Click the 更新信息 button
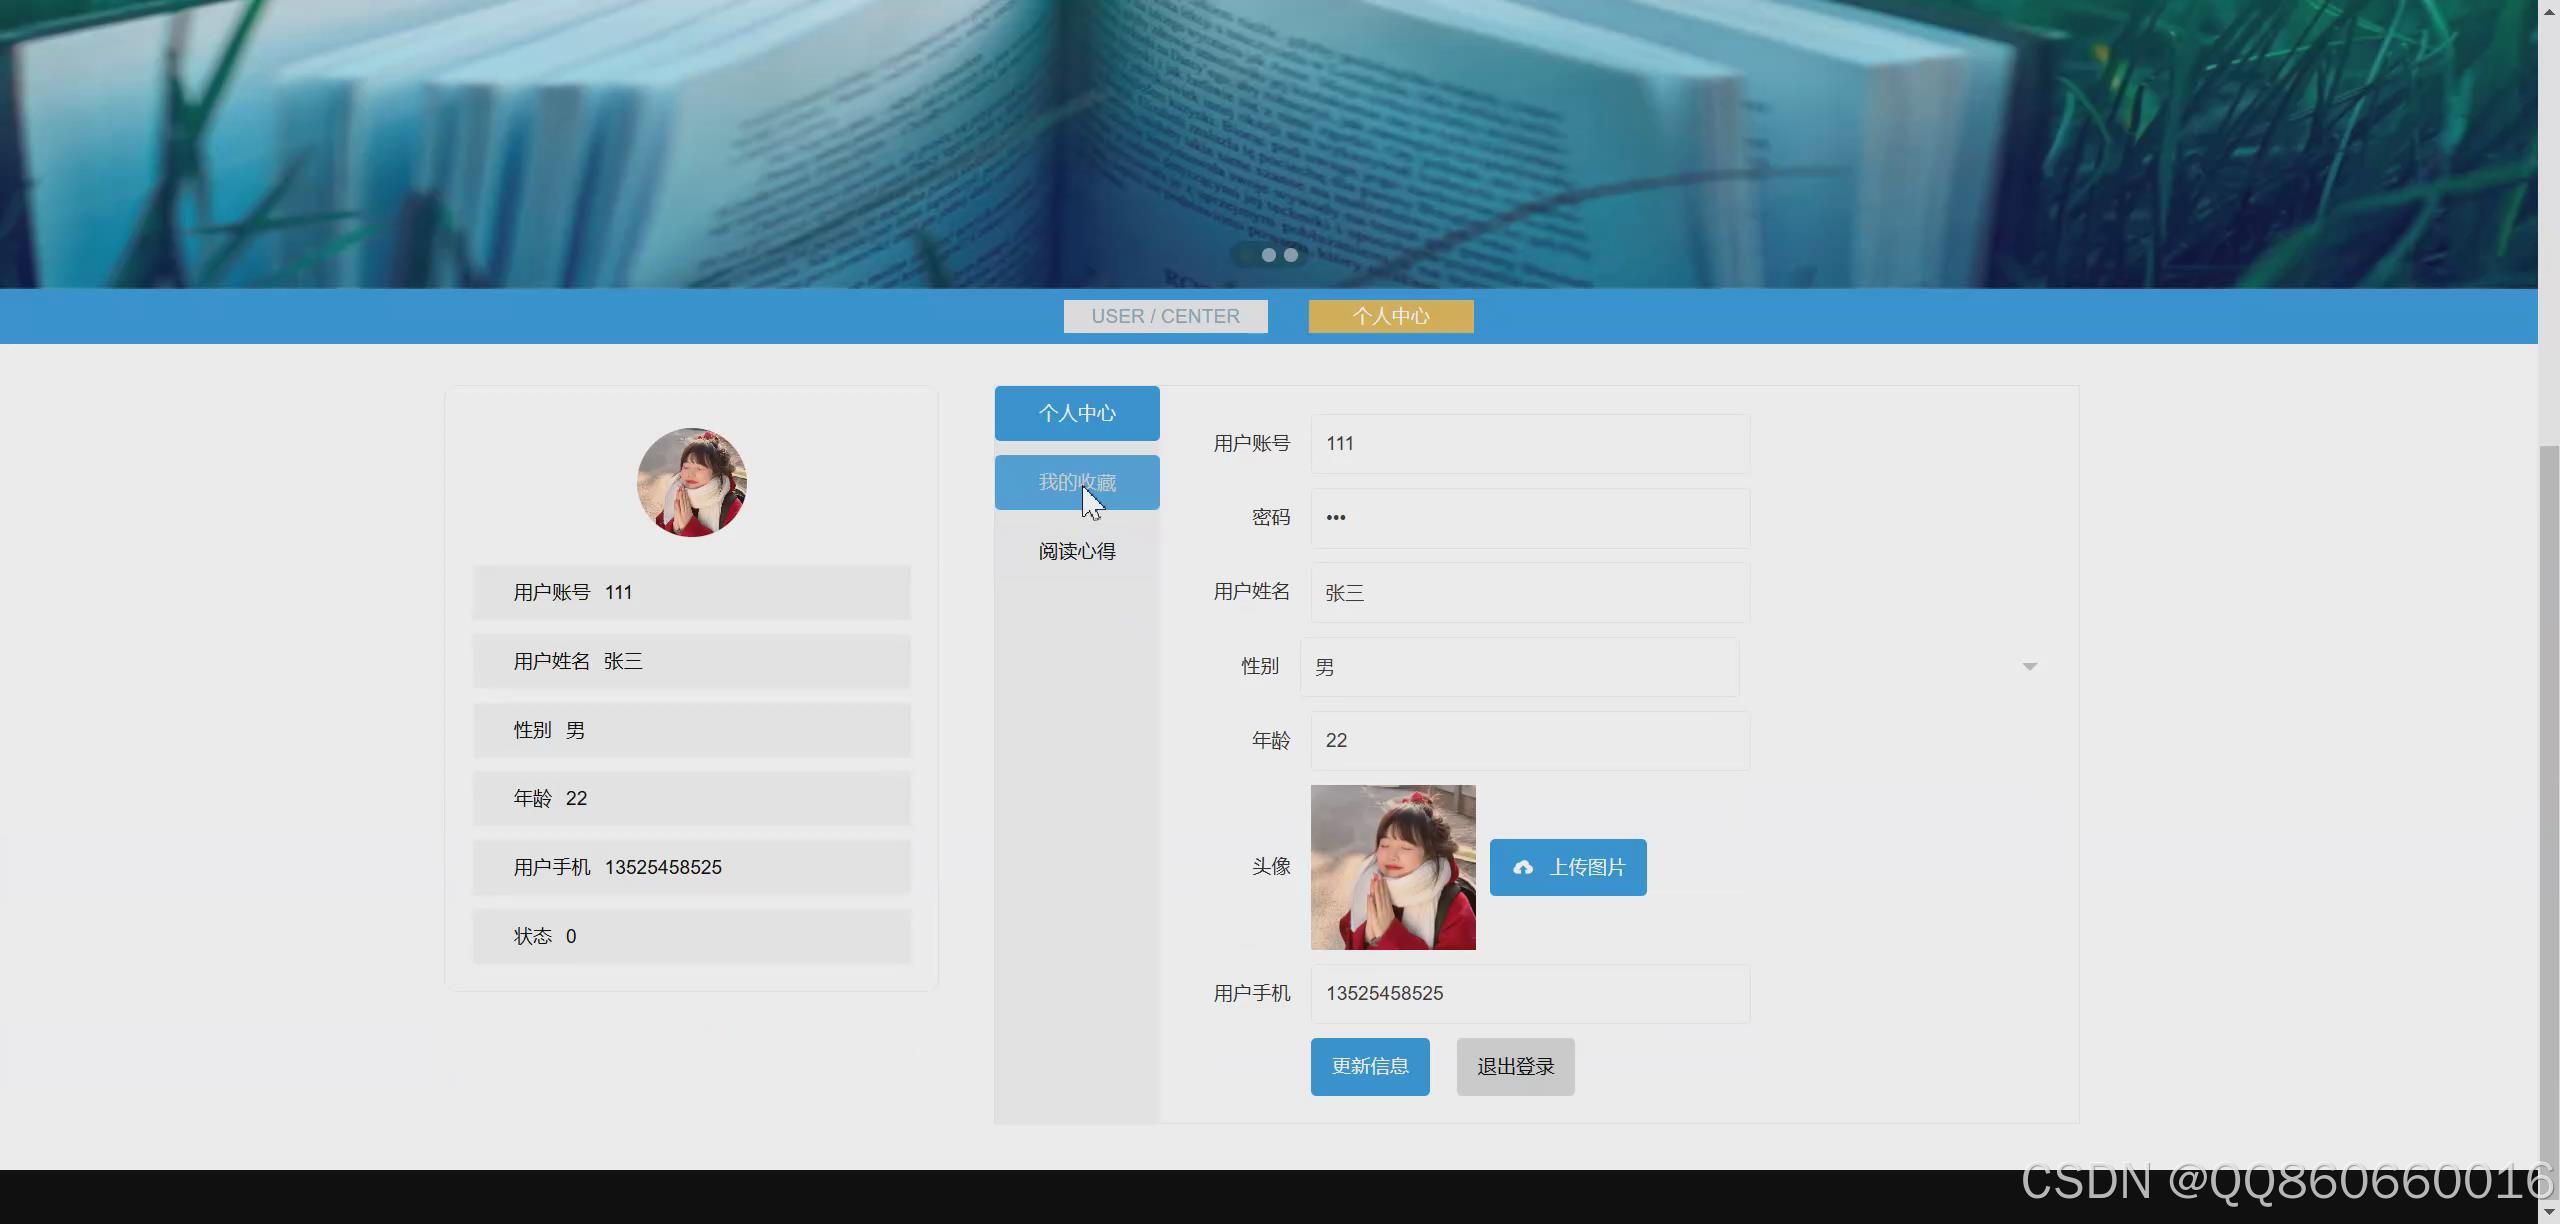 1370,1067
